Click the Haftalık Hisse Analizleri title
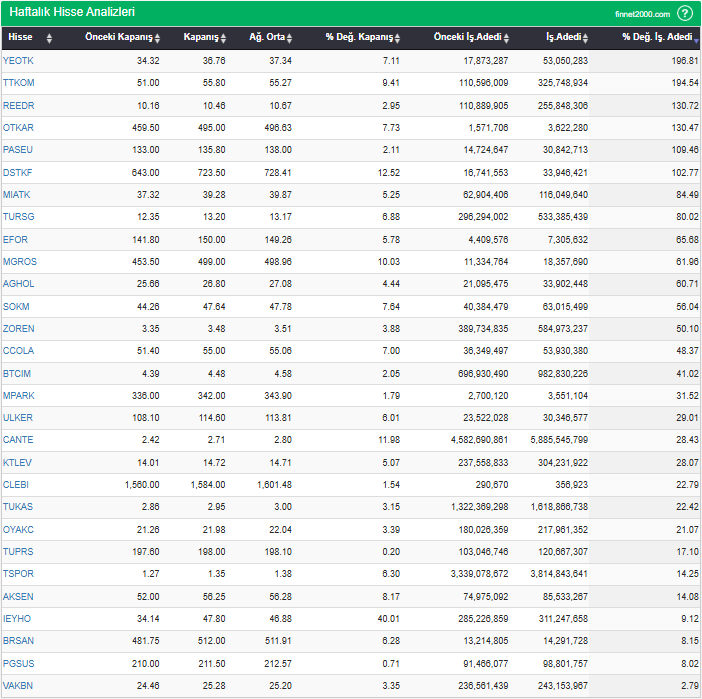This screenshot has width=702, height=699. click(x=72, y=13)
